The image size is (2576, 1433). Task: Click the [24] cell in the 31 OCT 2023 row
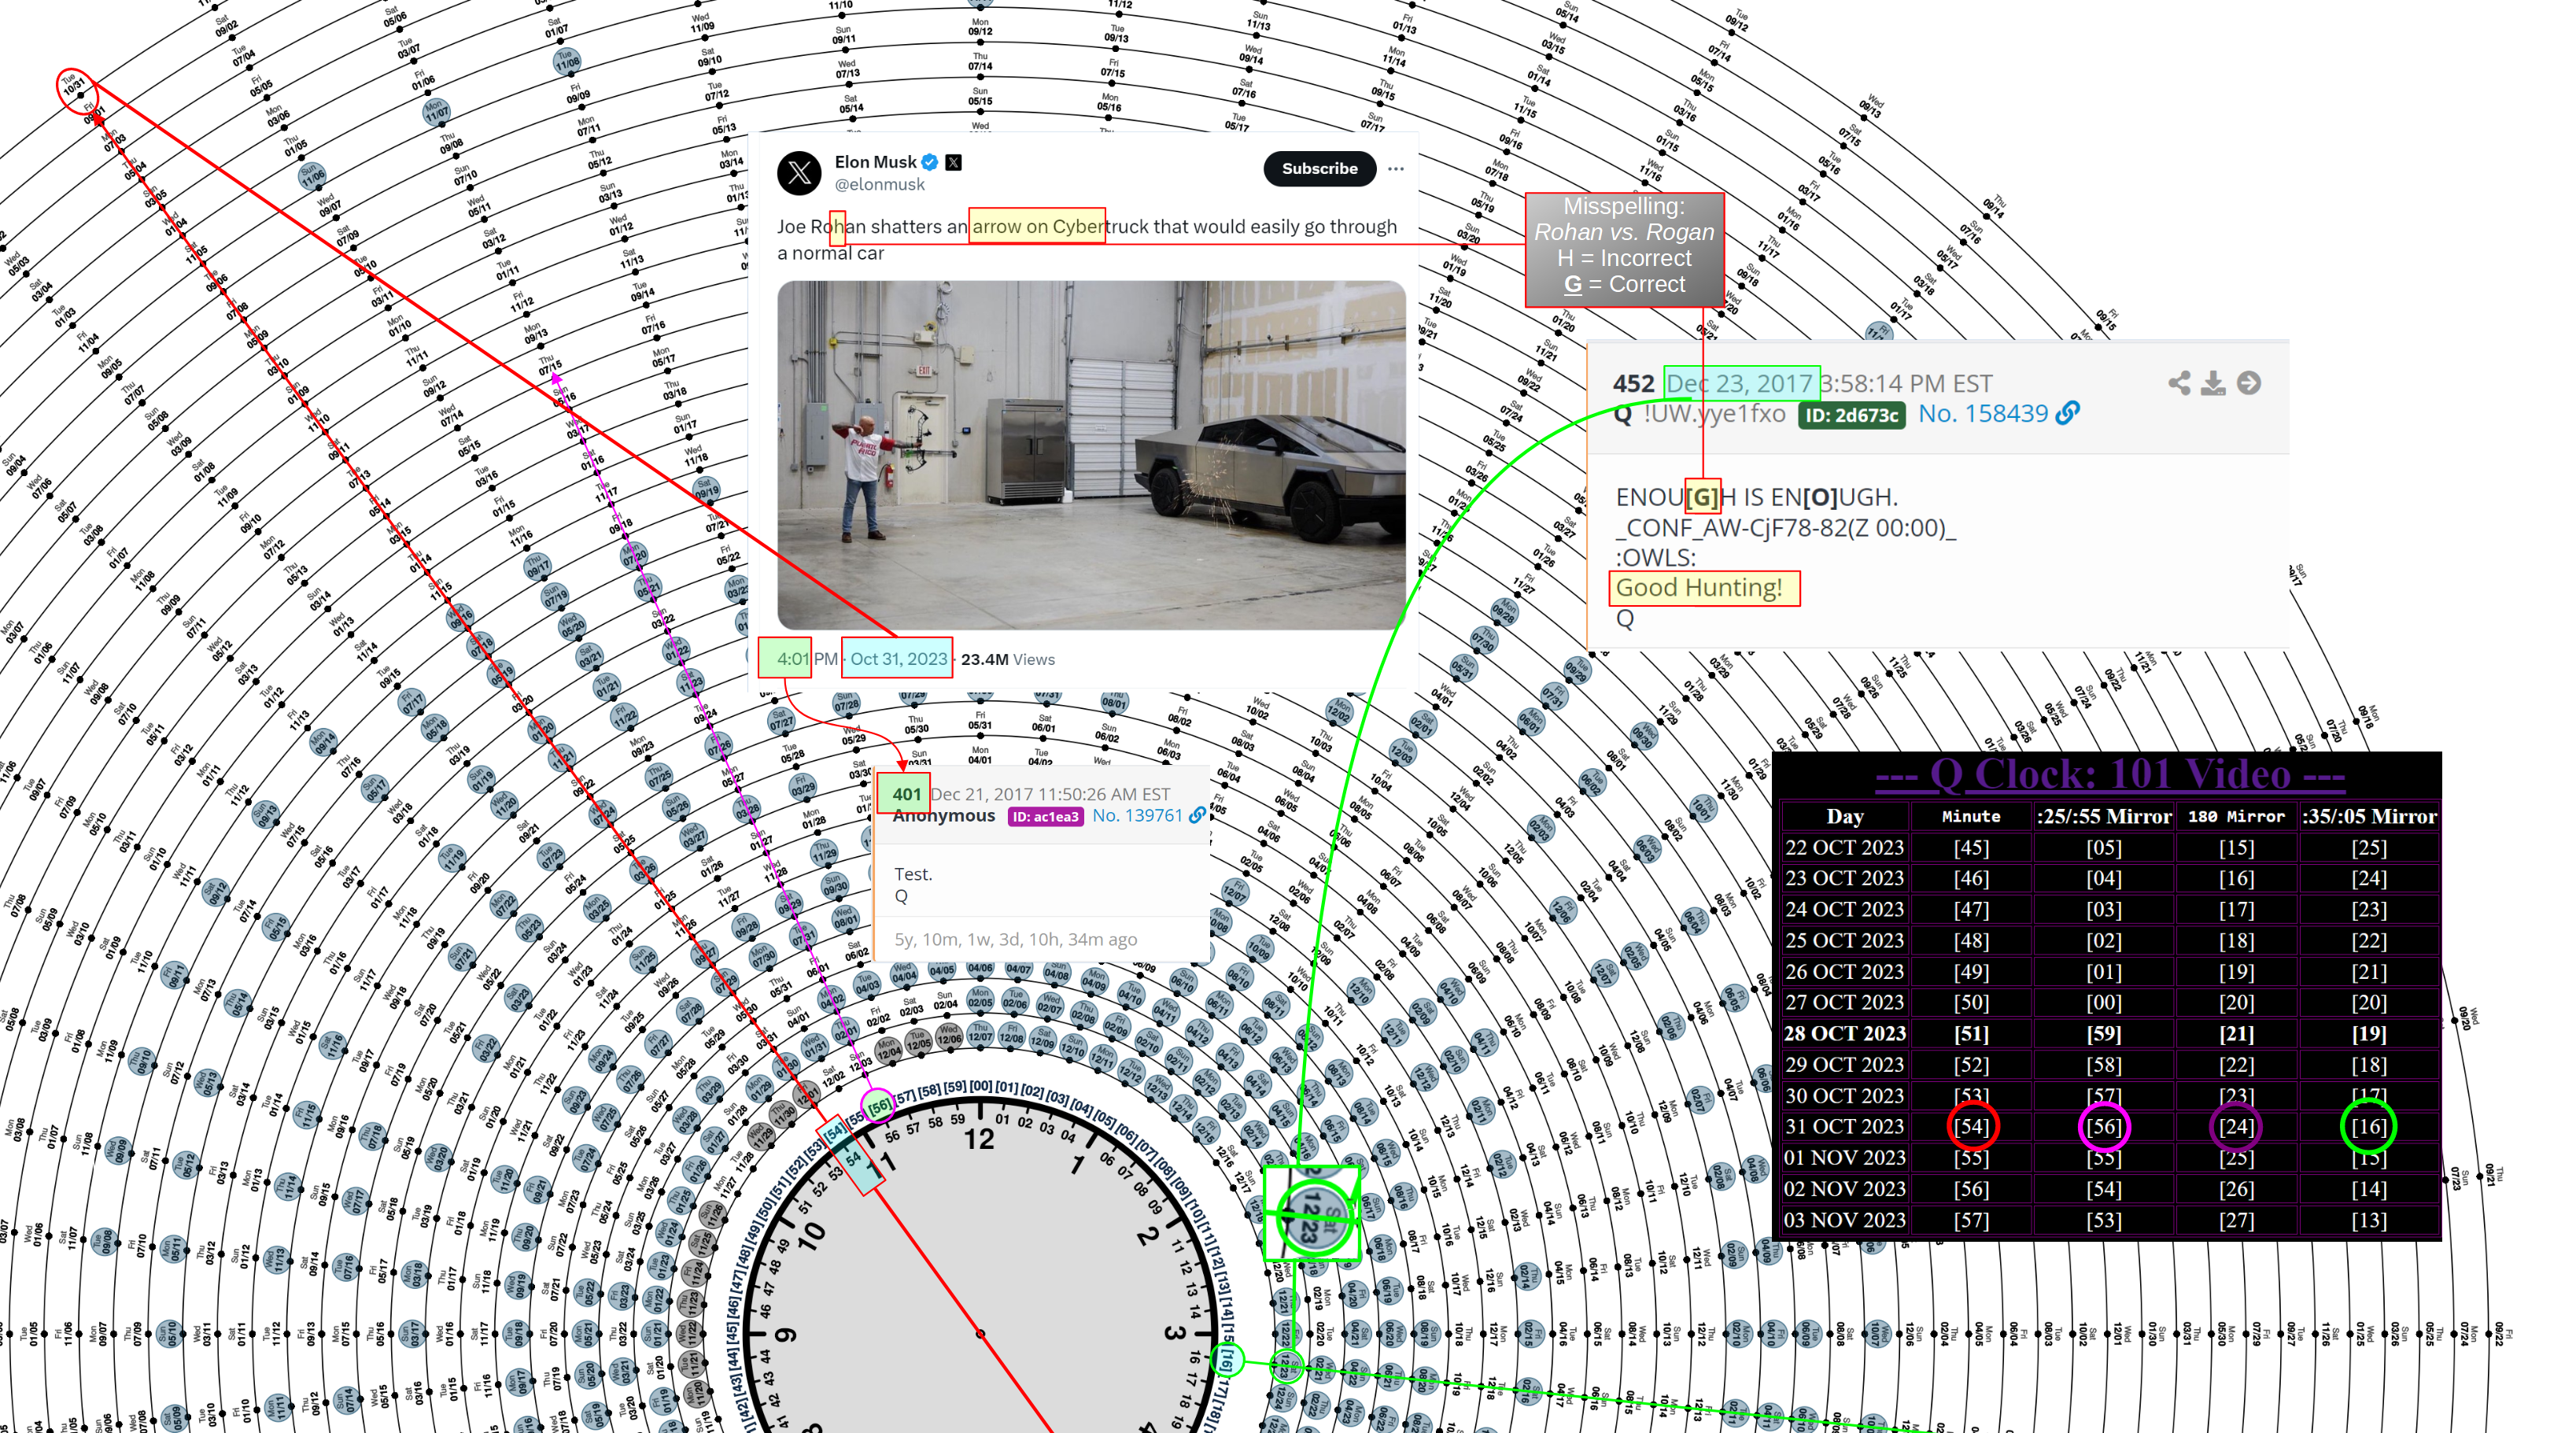tap(2235, 1126)
